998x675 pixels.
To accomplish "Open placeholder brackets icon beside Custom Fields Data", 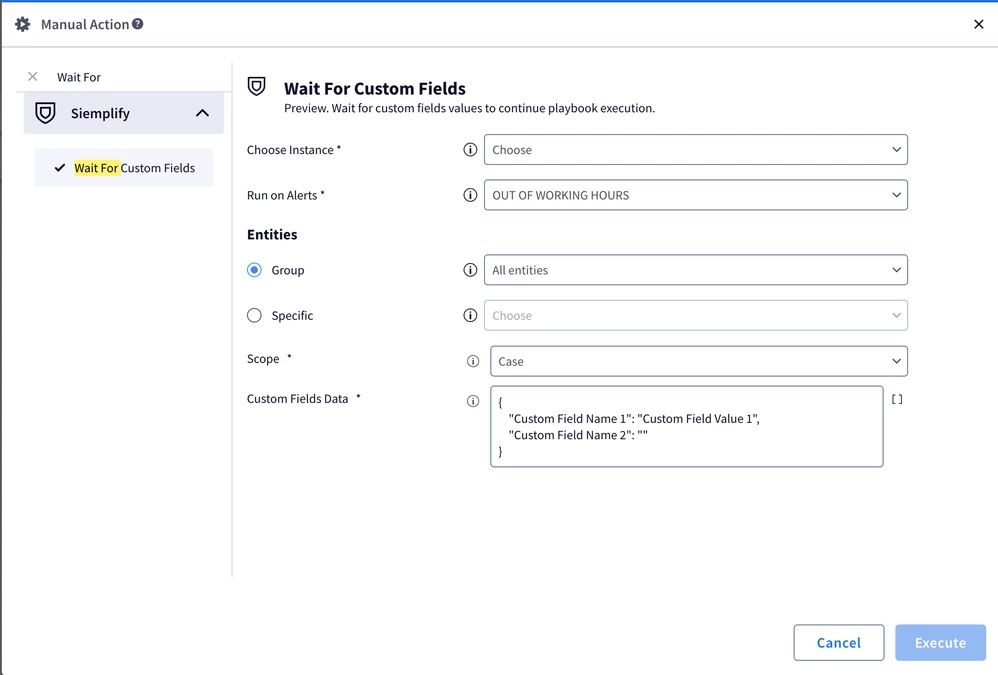I will (x=897, y=399).
